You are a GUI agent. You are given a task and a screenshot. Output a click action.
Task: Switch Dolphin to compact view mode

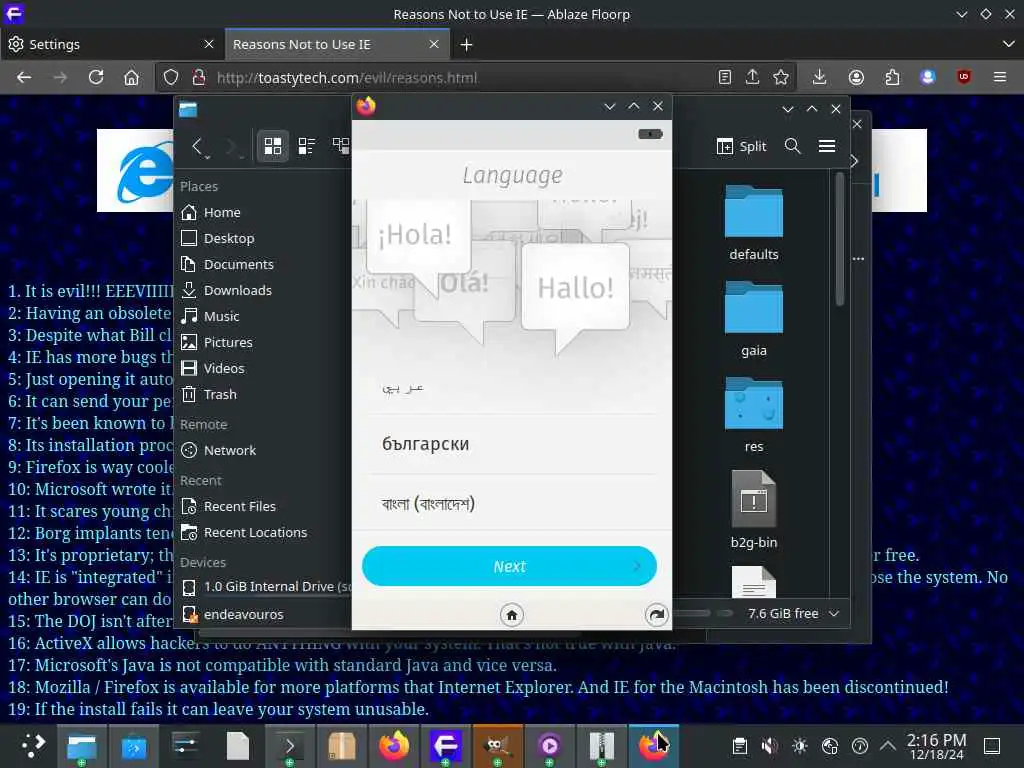click(306, 146)
